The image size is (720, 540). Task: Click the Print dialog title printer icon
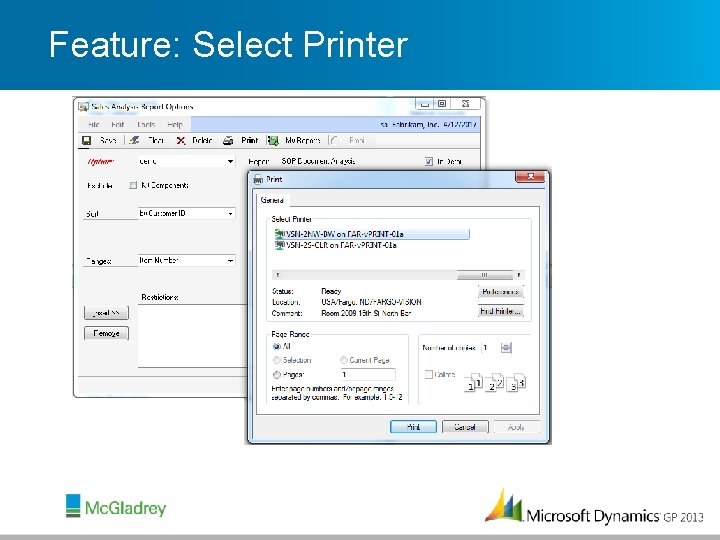click(x=258, y=180)
